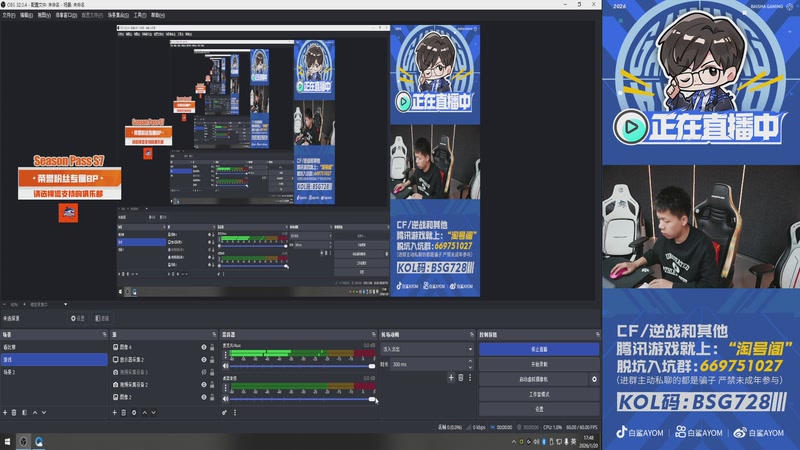Pop out the Audio Mixer dock panel
800x450 pixels.
pyautogui.click(x=374, y=335)
